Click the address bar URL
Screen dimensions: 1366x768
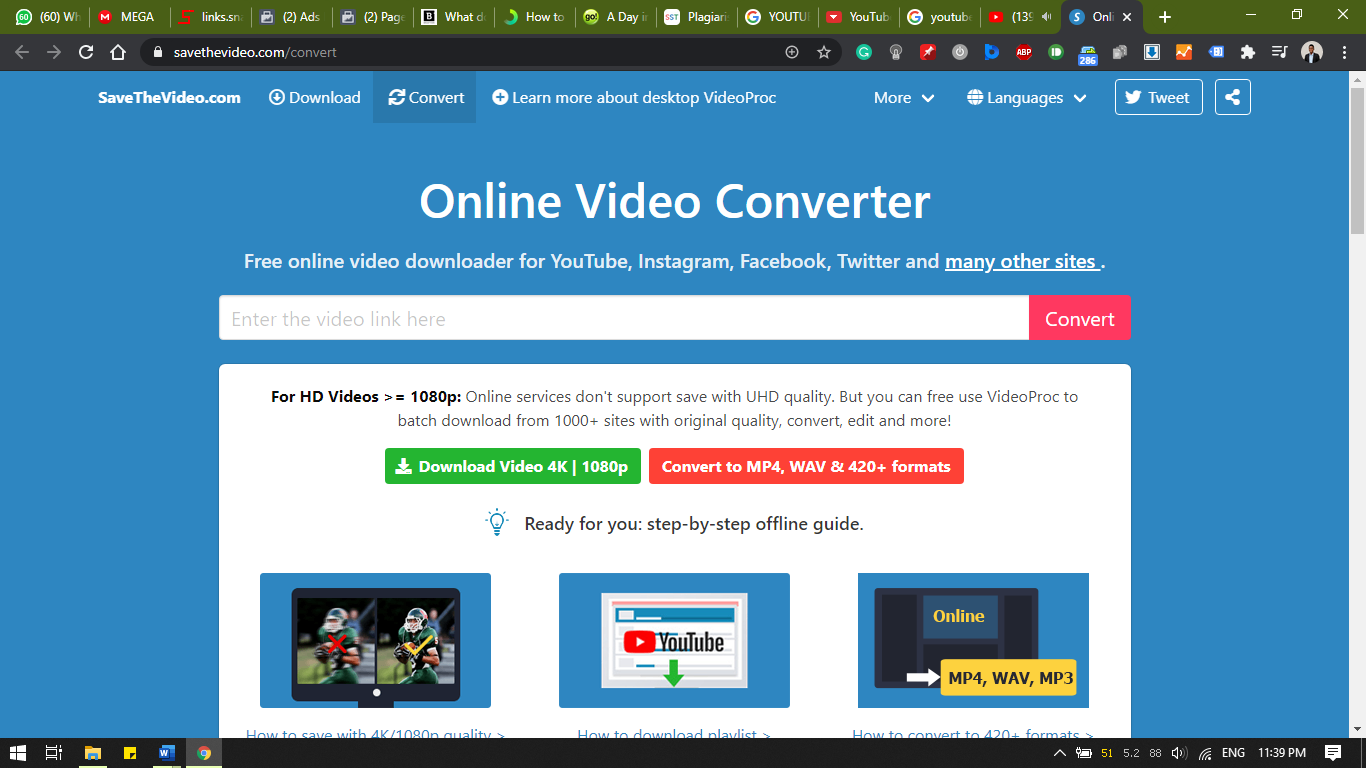[x=255, y=52]
